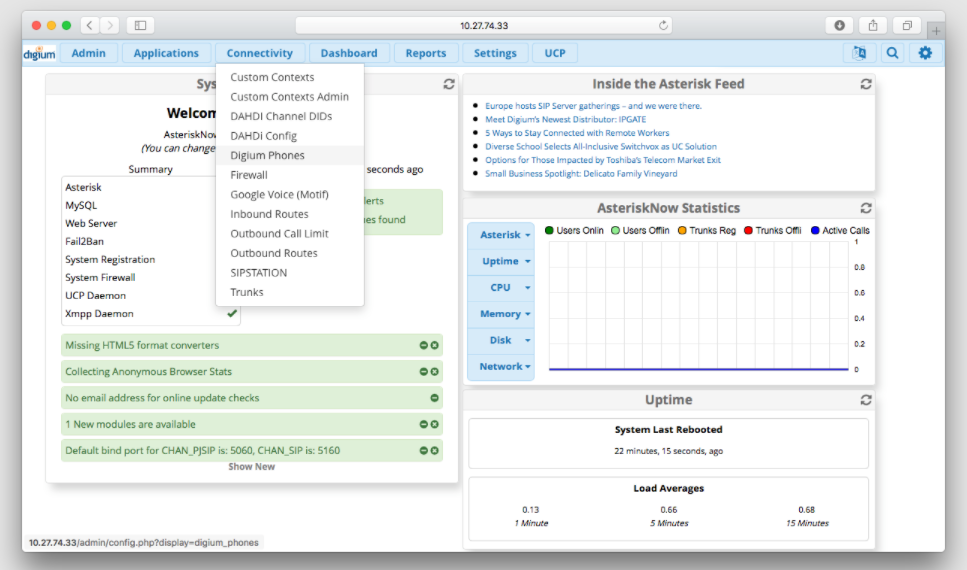Refresh the System Overview panel
The width and height of the screenshot is (967, 570).
tap(449, 84)
